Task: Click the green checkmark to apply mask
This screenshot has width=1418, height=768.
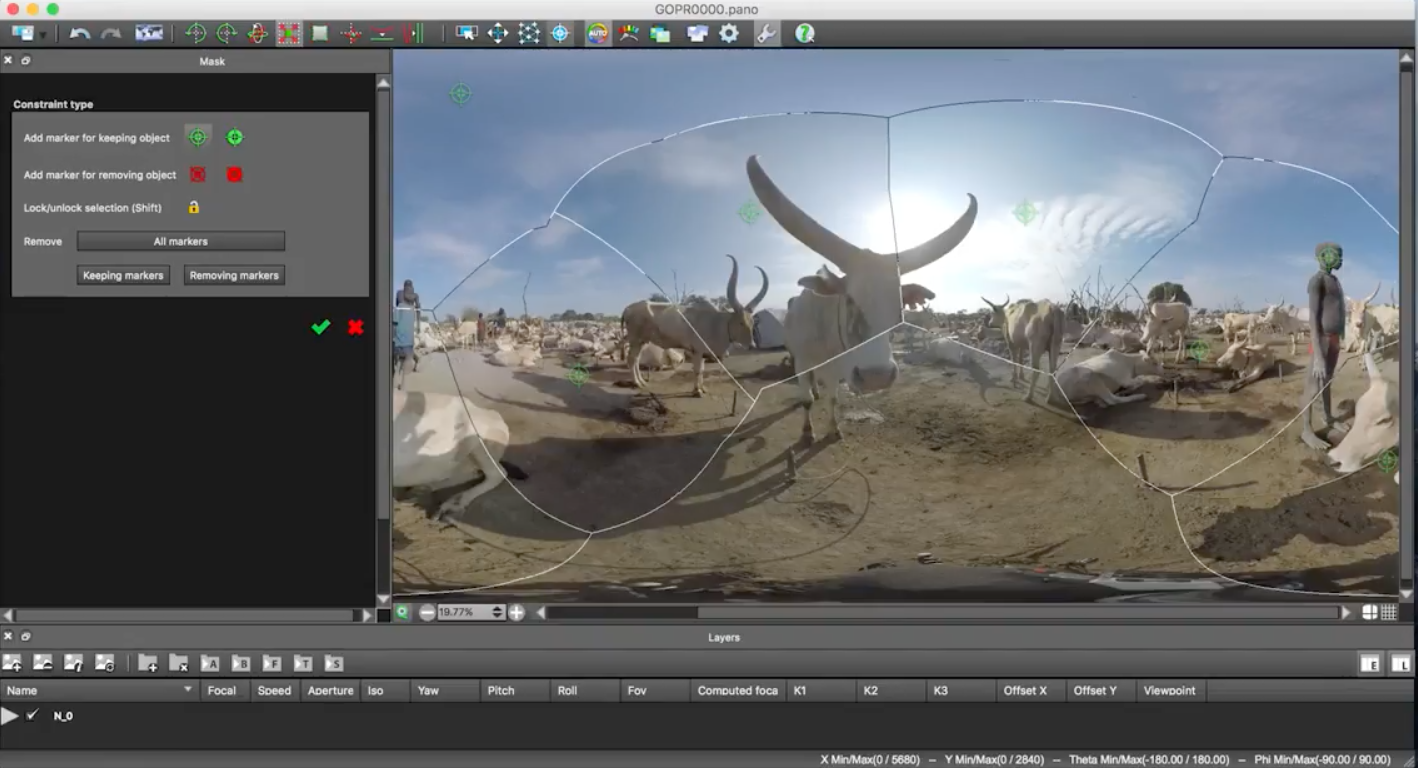Action: pyautogui.click(x=320, y=327)
